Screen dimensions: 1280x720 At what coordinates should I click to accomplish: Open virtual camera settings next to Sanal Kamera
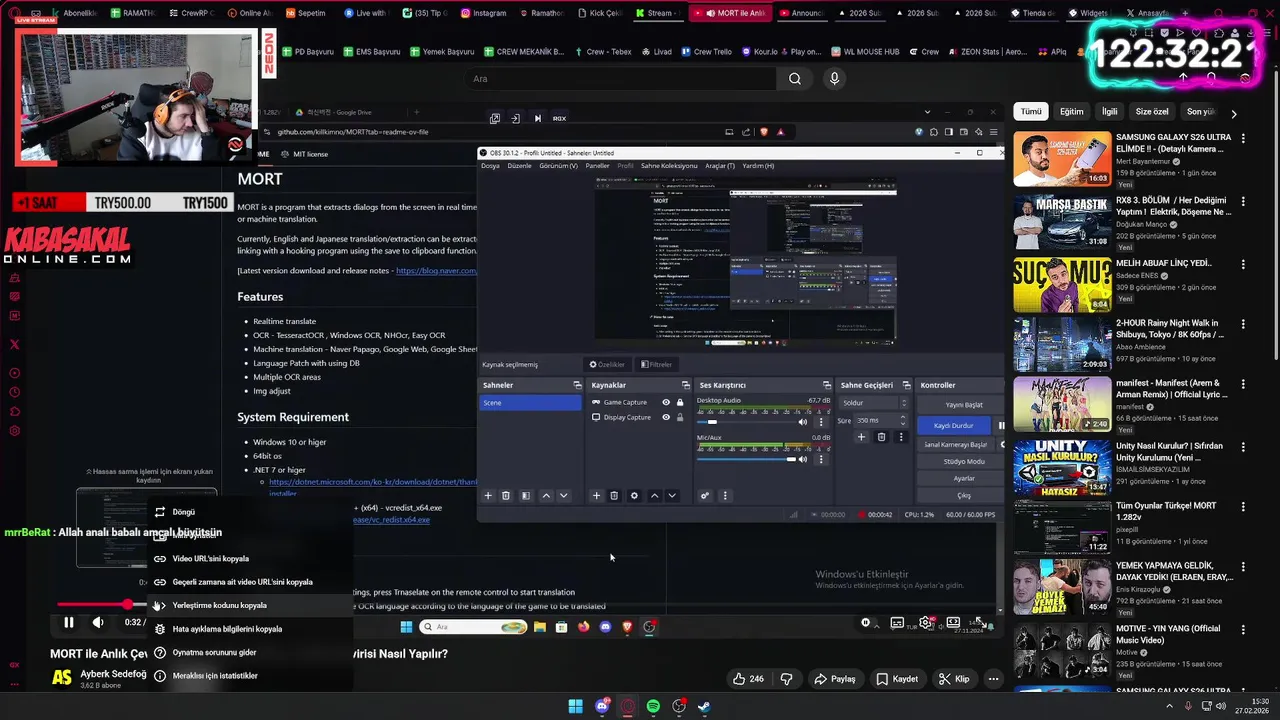coord(1002,444)
